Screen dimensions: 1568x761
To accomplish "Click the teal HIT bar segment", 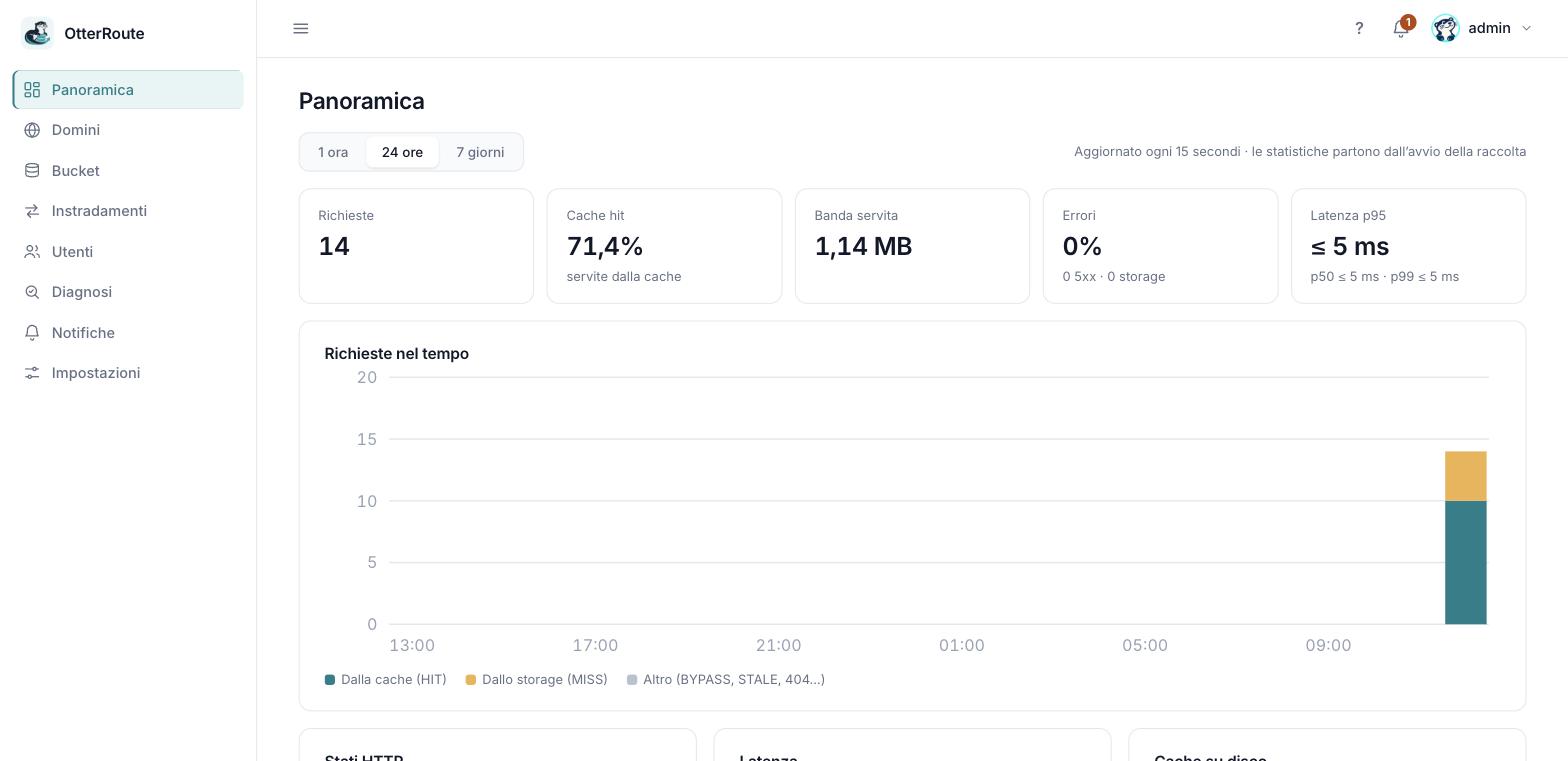I will 1466,562.
